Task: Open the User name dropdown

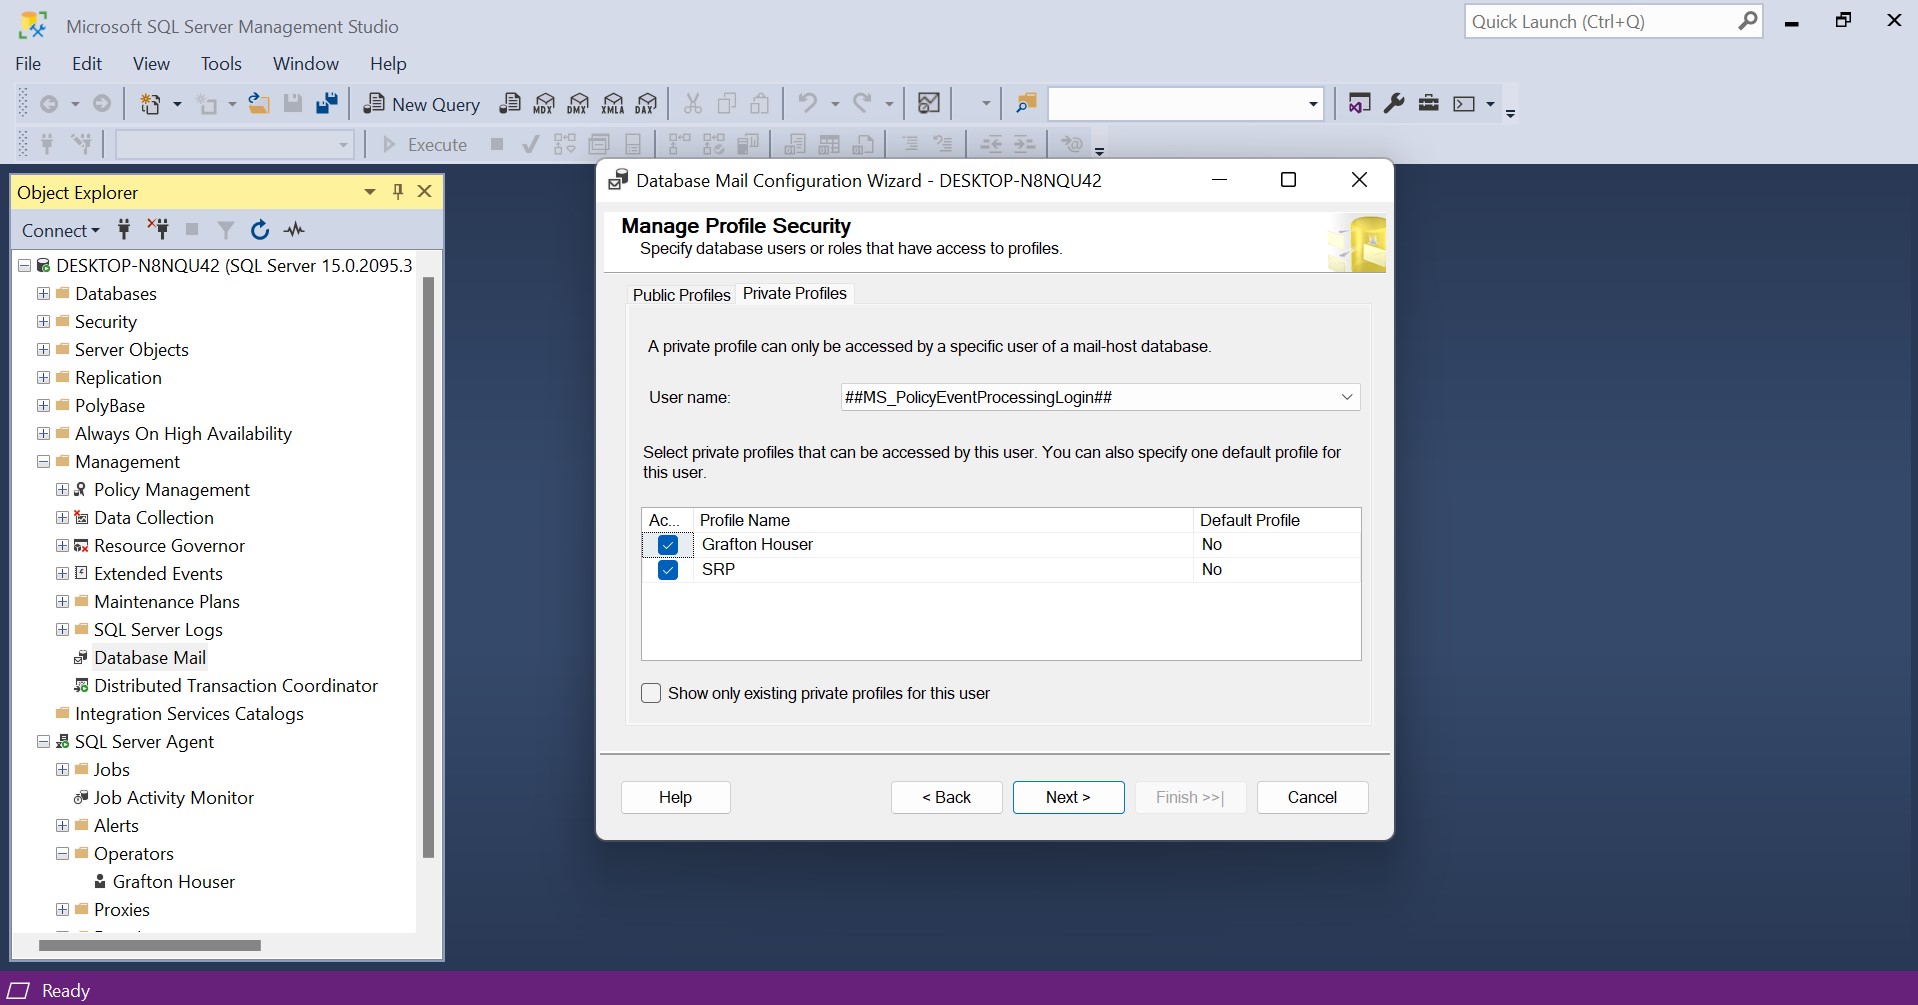Action: coord(1346,397)
